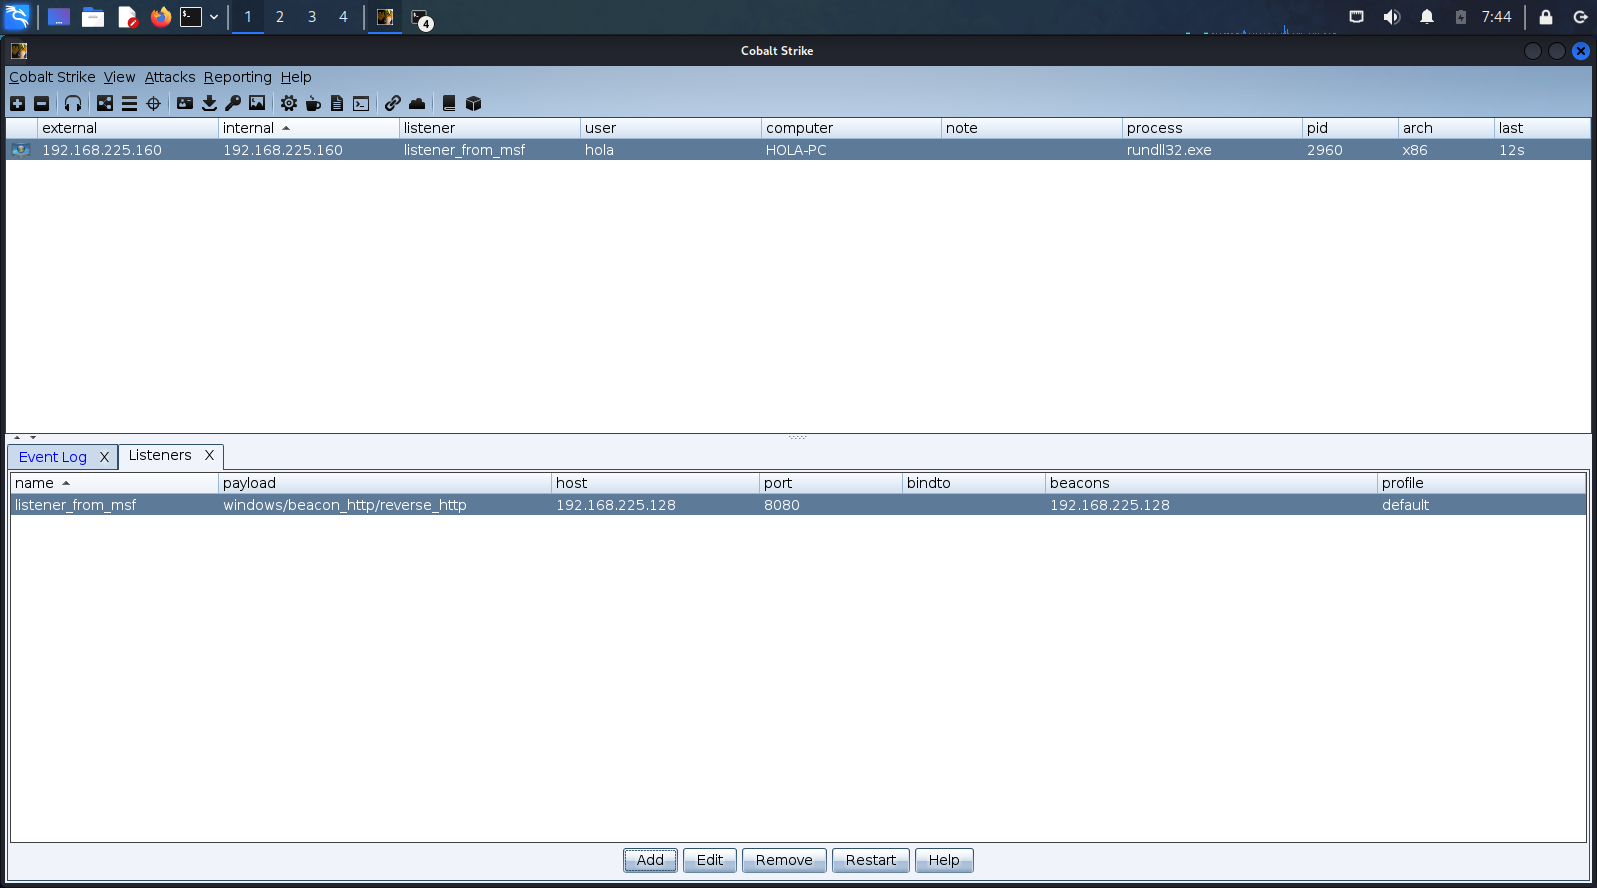Close the Event Log tab
Viewport: 1597px width, 888px height.
click(104, 457)
